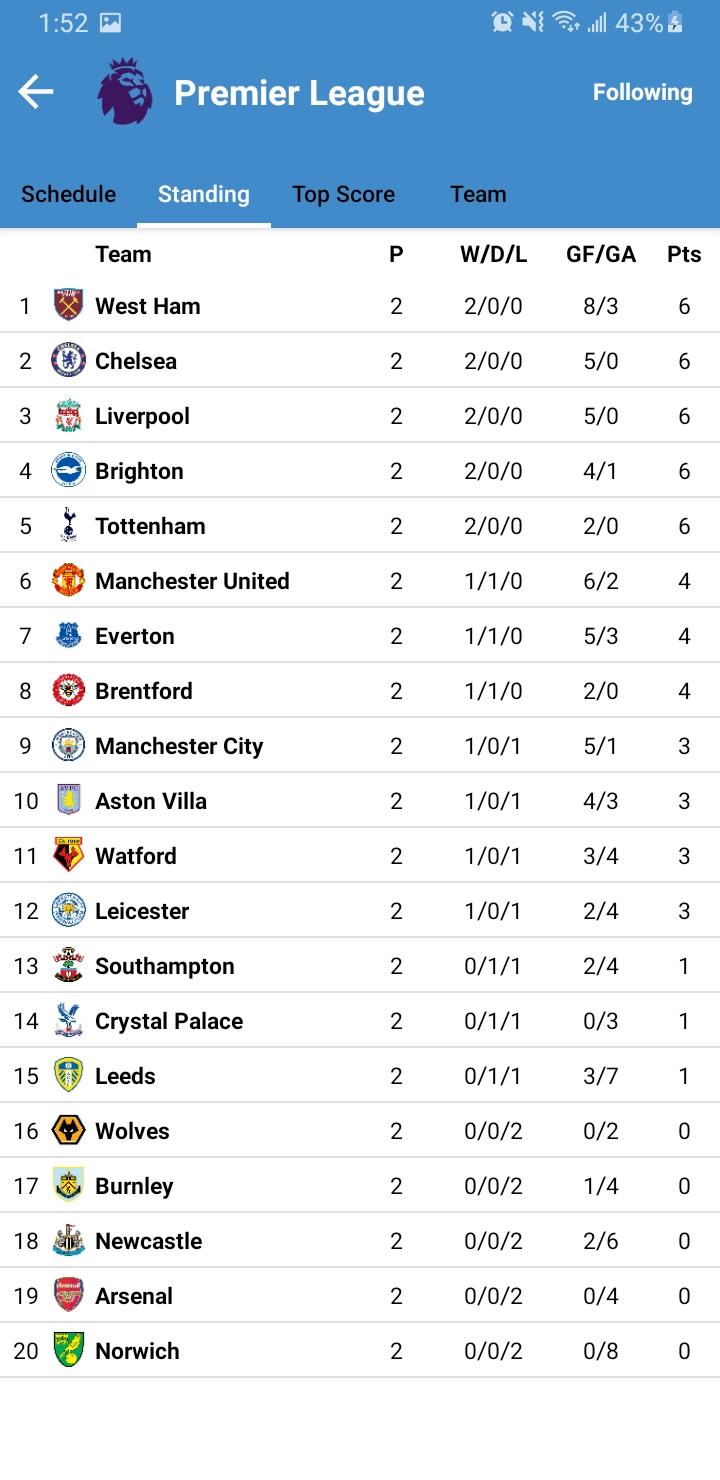This screenshot has width=720, height=1480.
Task: Tap the Chelsea club badge
Action: click(68, 360)
